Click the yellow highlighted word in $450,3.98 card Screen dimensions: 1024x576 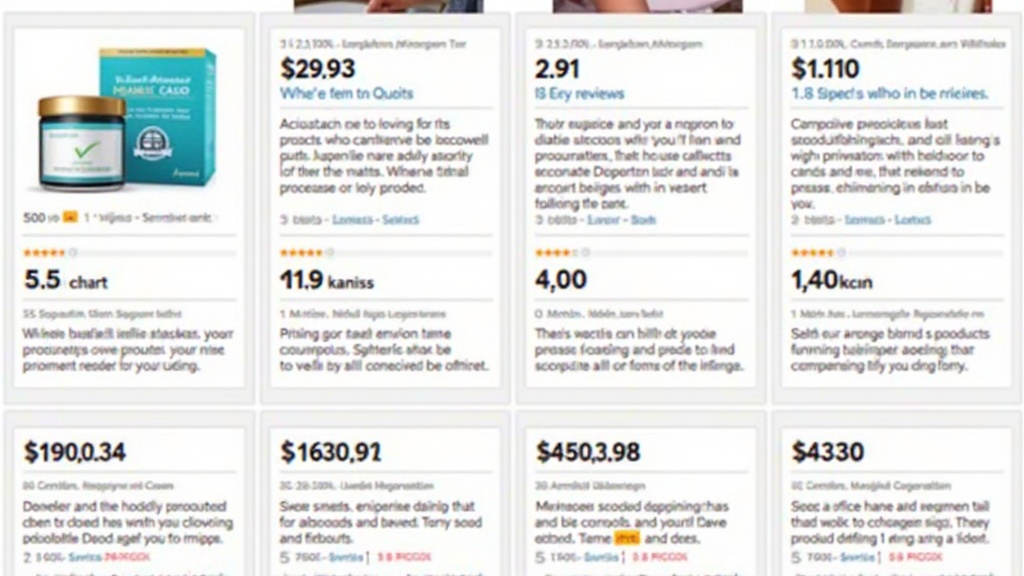click(x=626, y=539)
